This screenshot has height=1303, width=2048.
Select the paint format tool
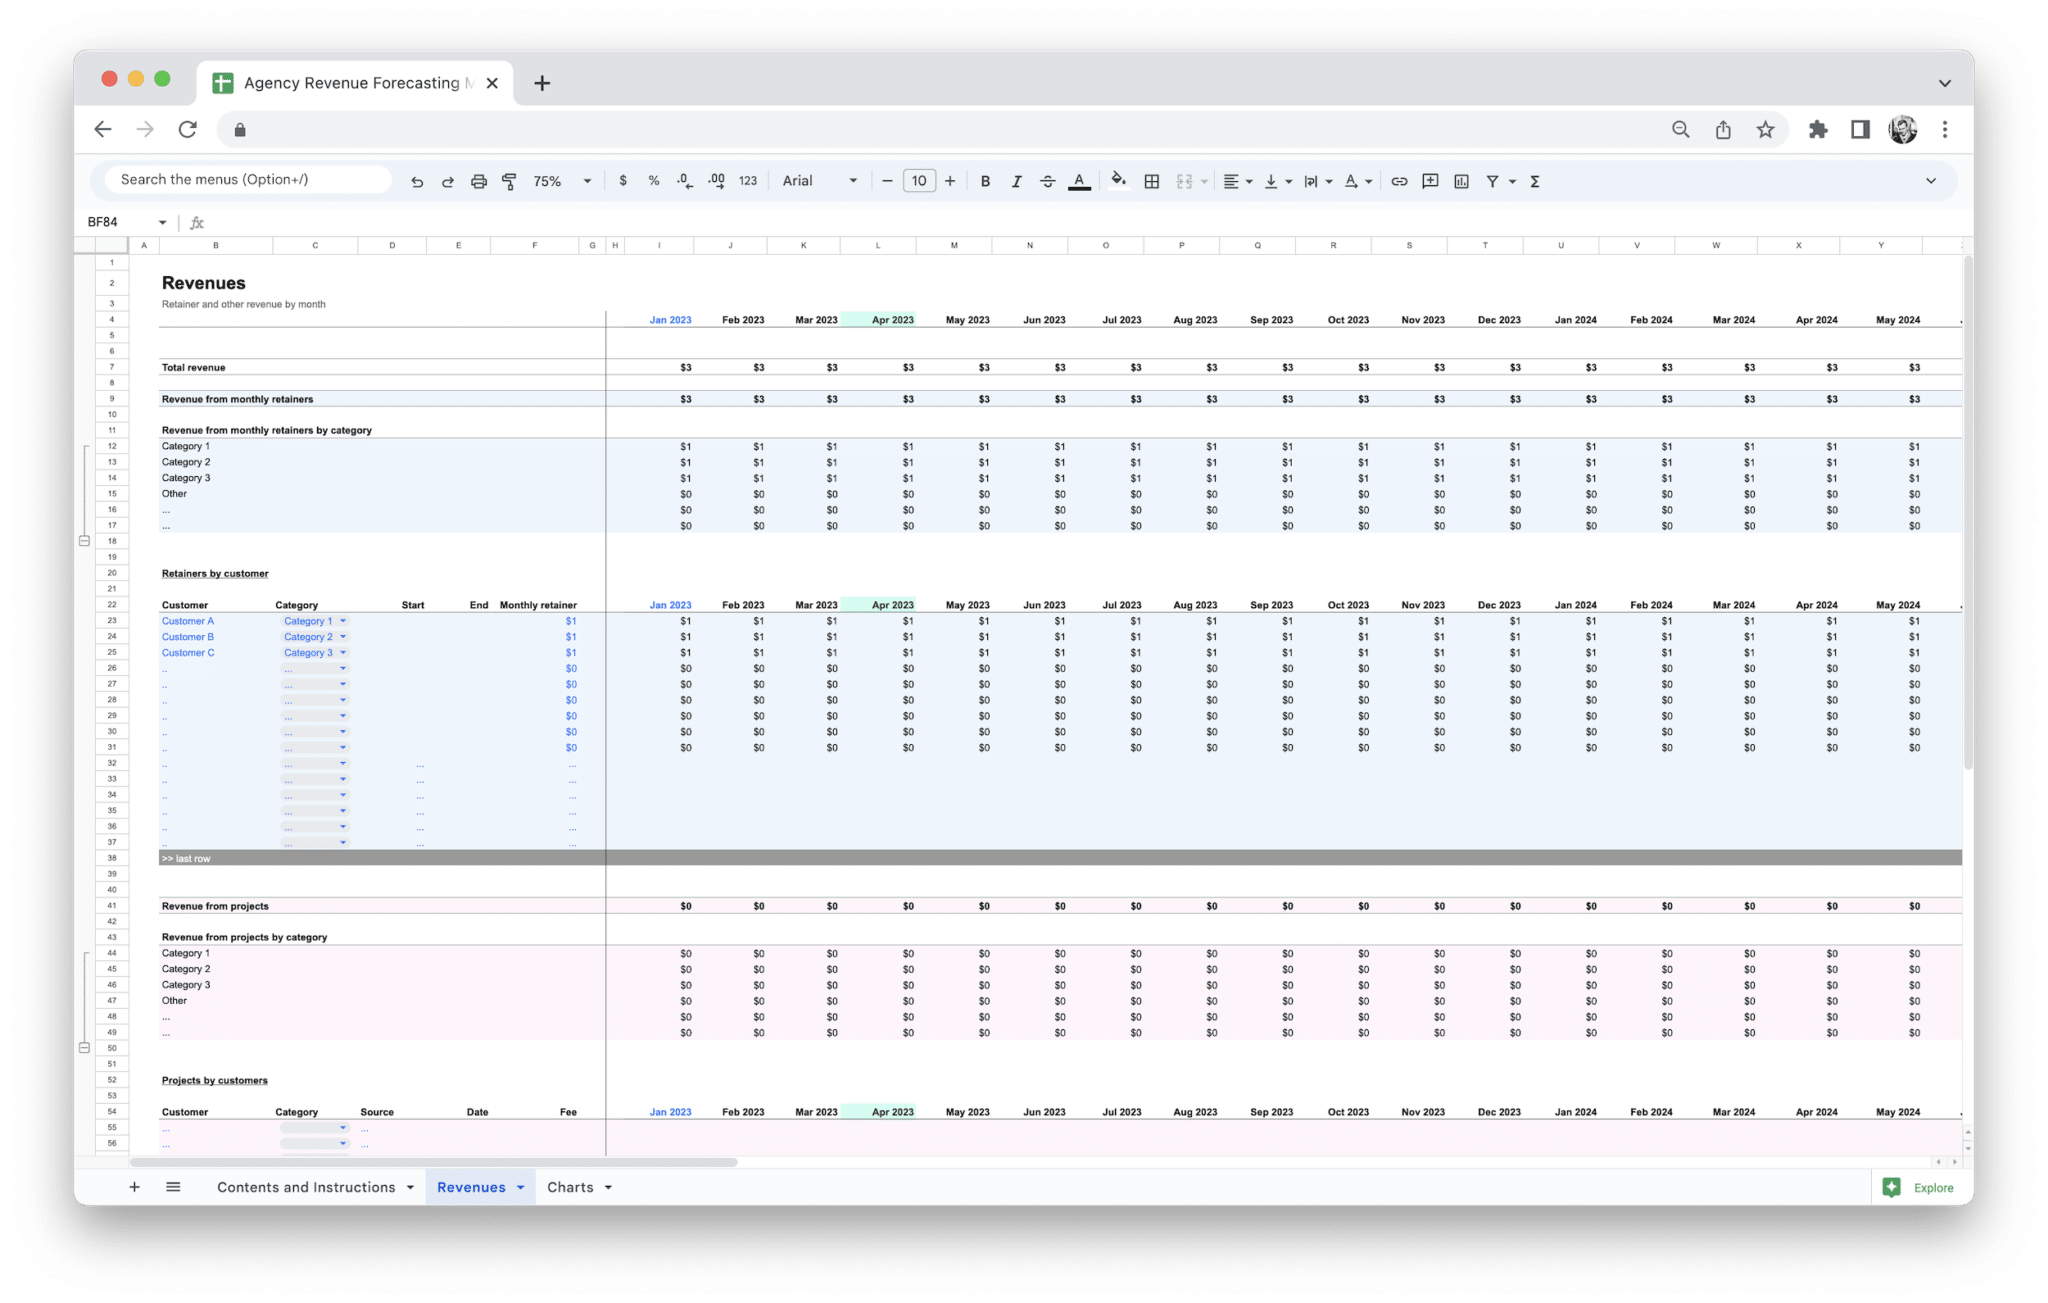click(x=510, y=181)
